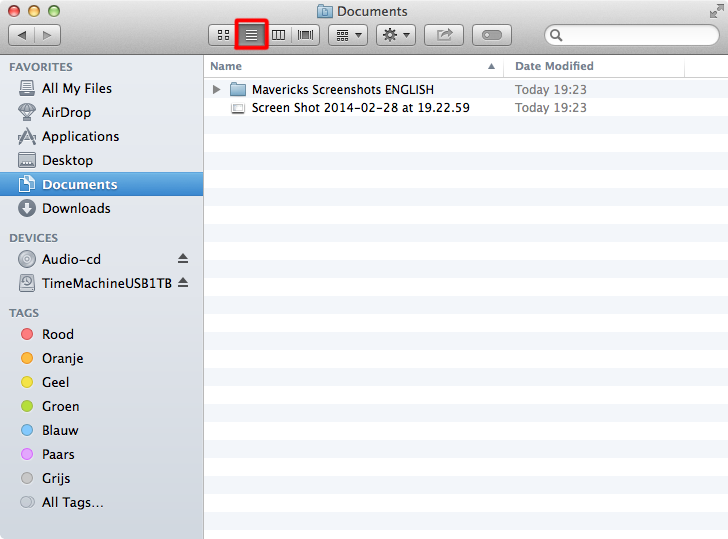Open the item arrangement dropdown
728x539 pixels.
point(348,35)
